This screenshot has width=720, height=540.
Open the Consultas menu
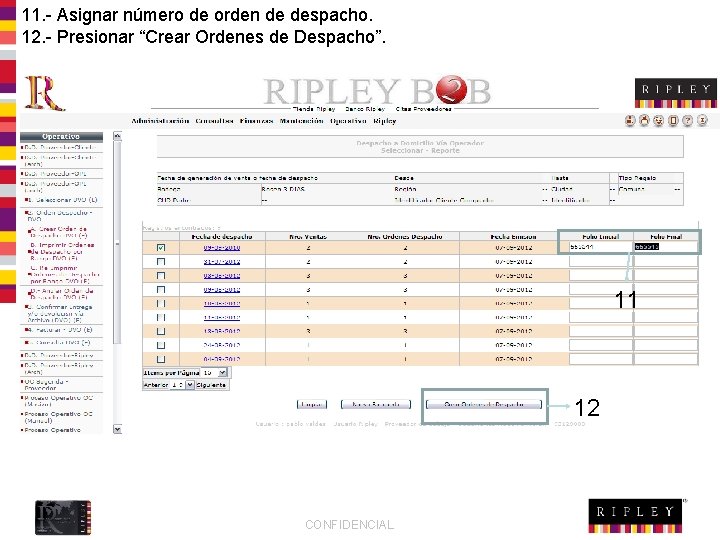click(x=214, y=121)
